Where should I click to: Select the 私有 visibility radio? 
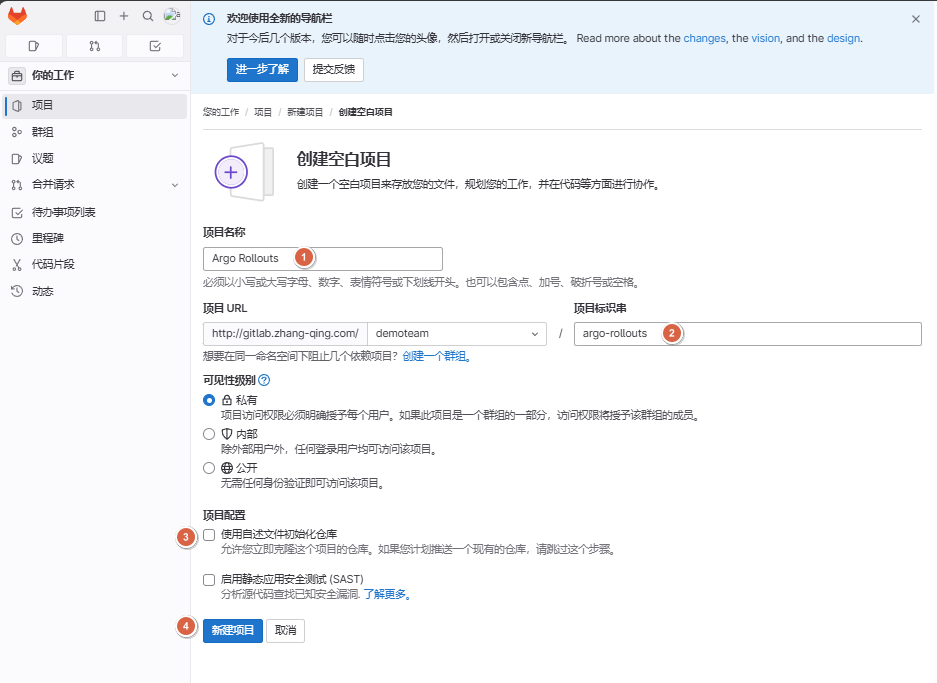tap(209, 400)
